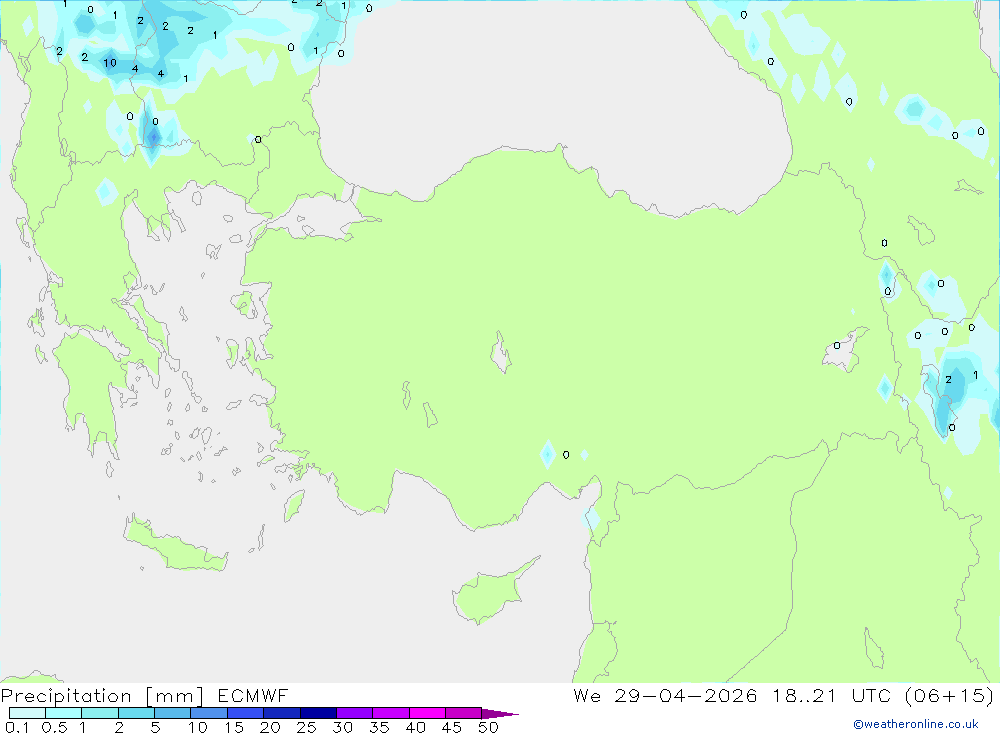Image resolution: width=1000 pixels, height=733 pixels.
Task: Click the "0.5" legend label
Action: (54, 727)
